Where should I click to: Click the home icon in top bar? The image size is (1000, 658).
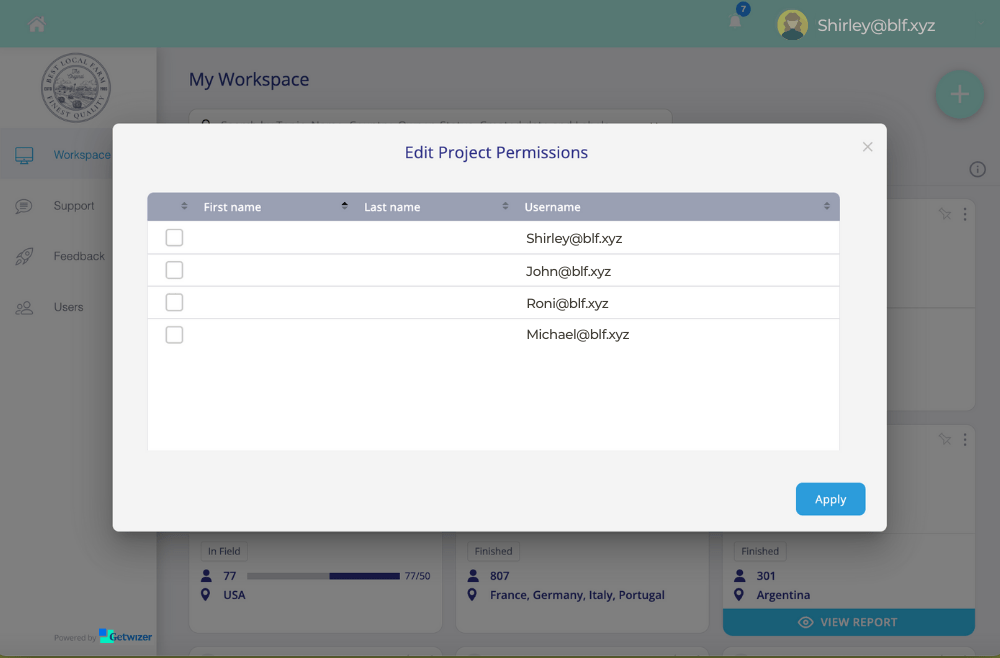coord(37,24)
